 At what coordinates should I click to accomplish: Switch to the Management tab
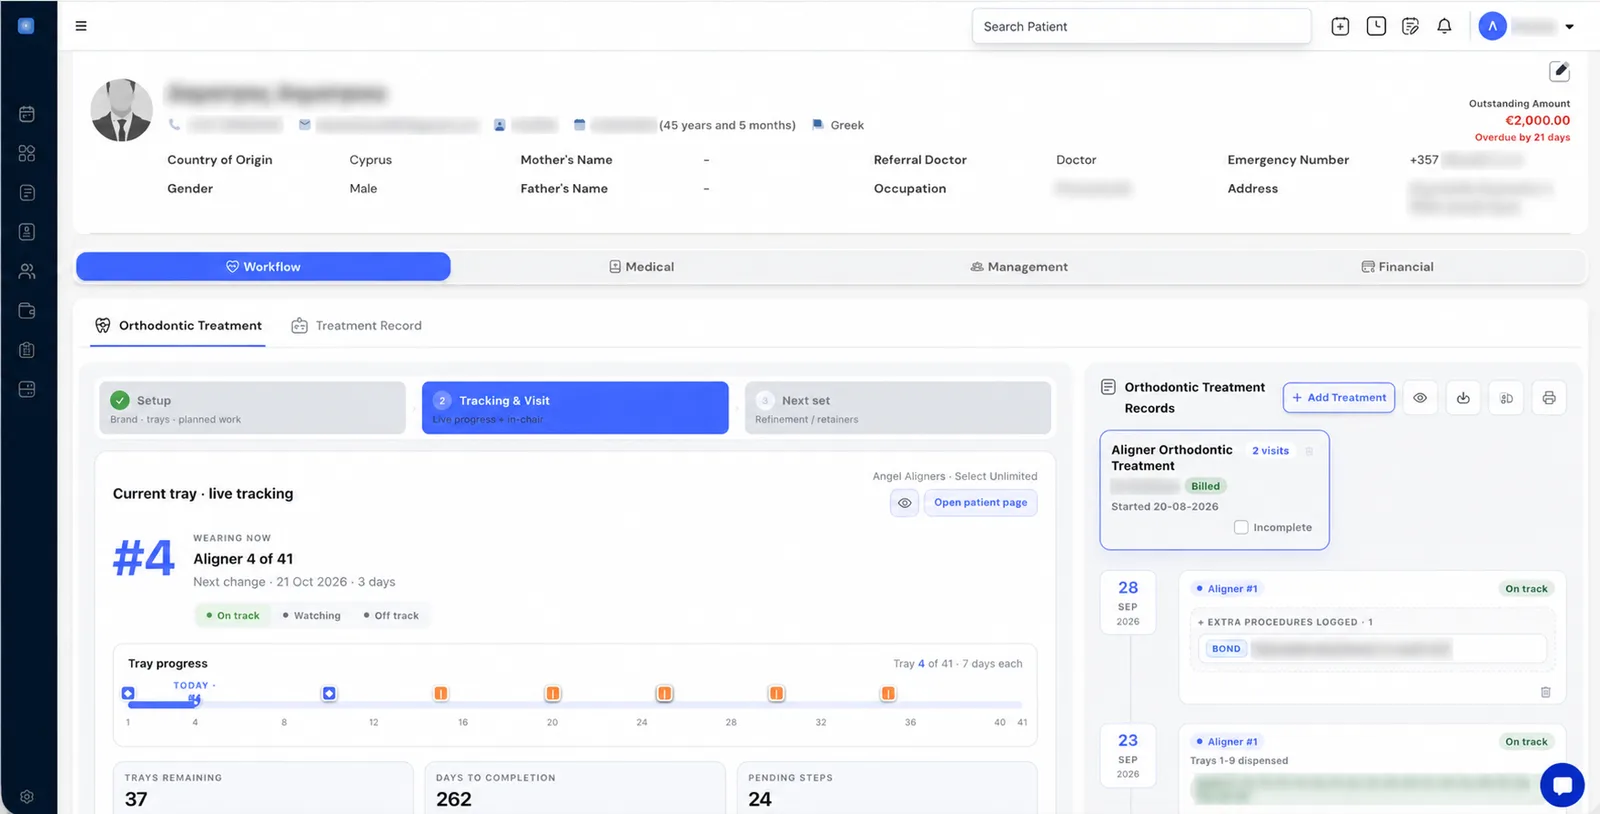click(1019, 267)
